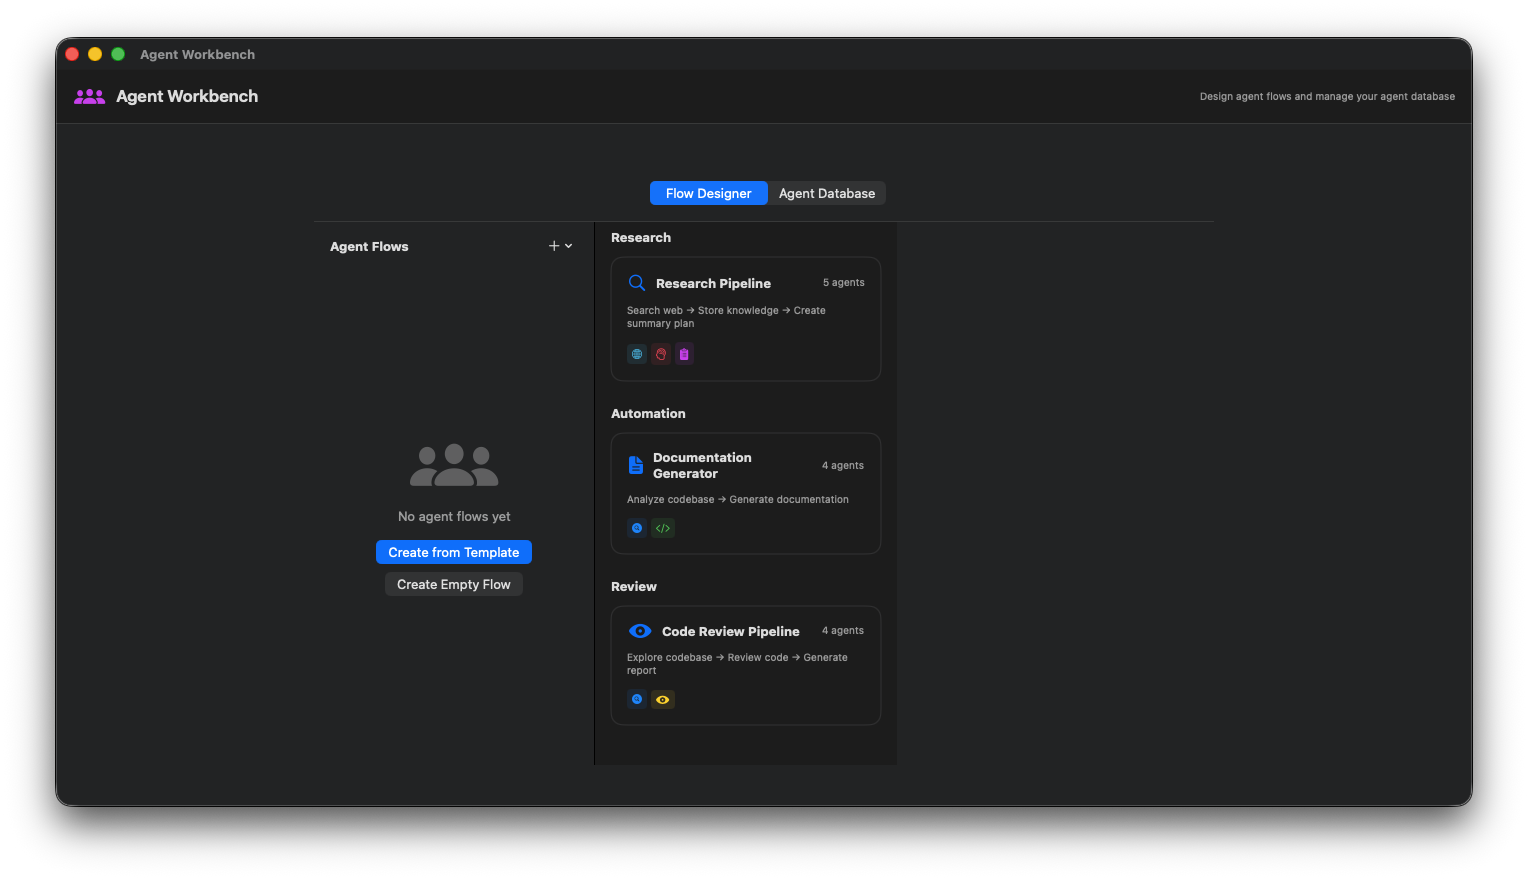Click the blue eye icon beside Code Review Pipeline
Screen dimensions: 1528x880
pos(640,631)
